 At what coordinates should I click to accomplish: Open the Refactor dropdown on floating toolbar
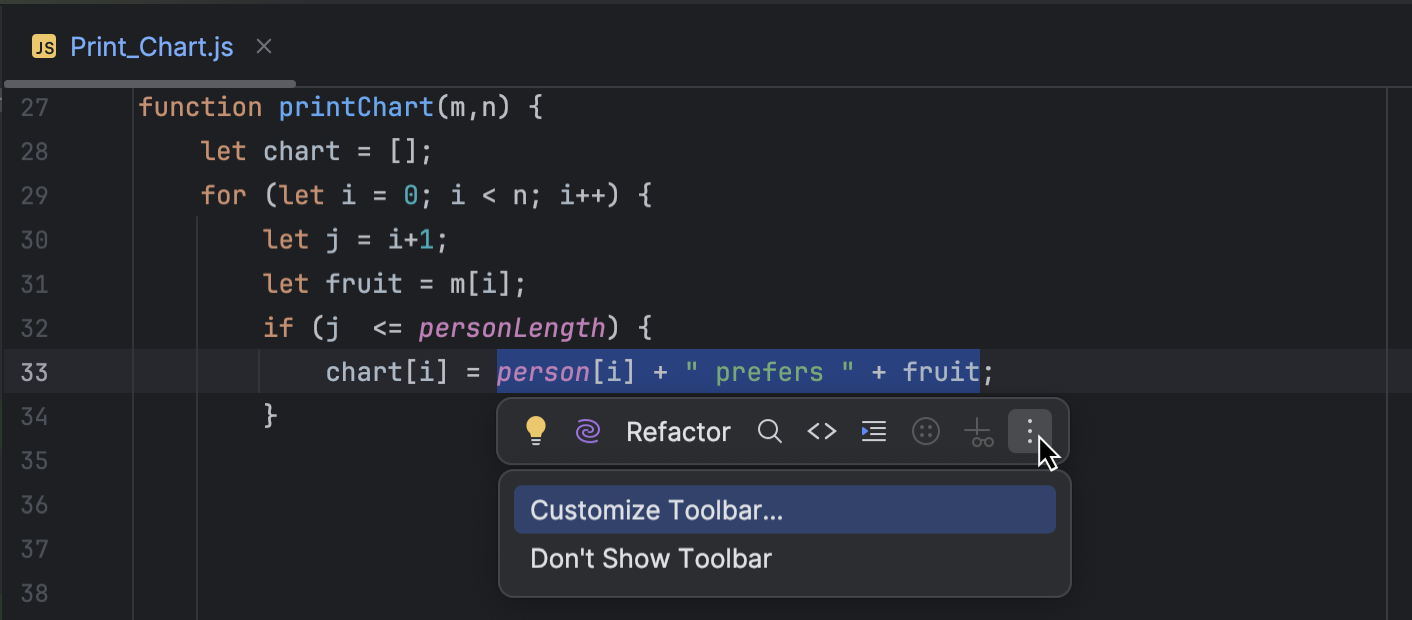(678, 431)
